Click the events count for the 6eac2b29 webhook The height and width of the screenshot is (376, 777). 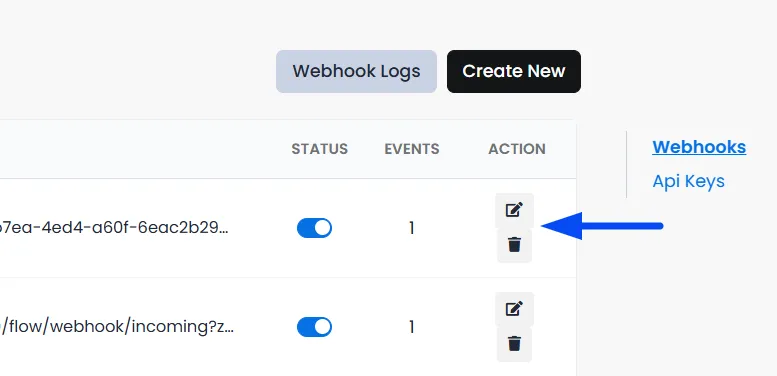pyautogui.click(x=411, y=228)
